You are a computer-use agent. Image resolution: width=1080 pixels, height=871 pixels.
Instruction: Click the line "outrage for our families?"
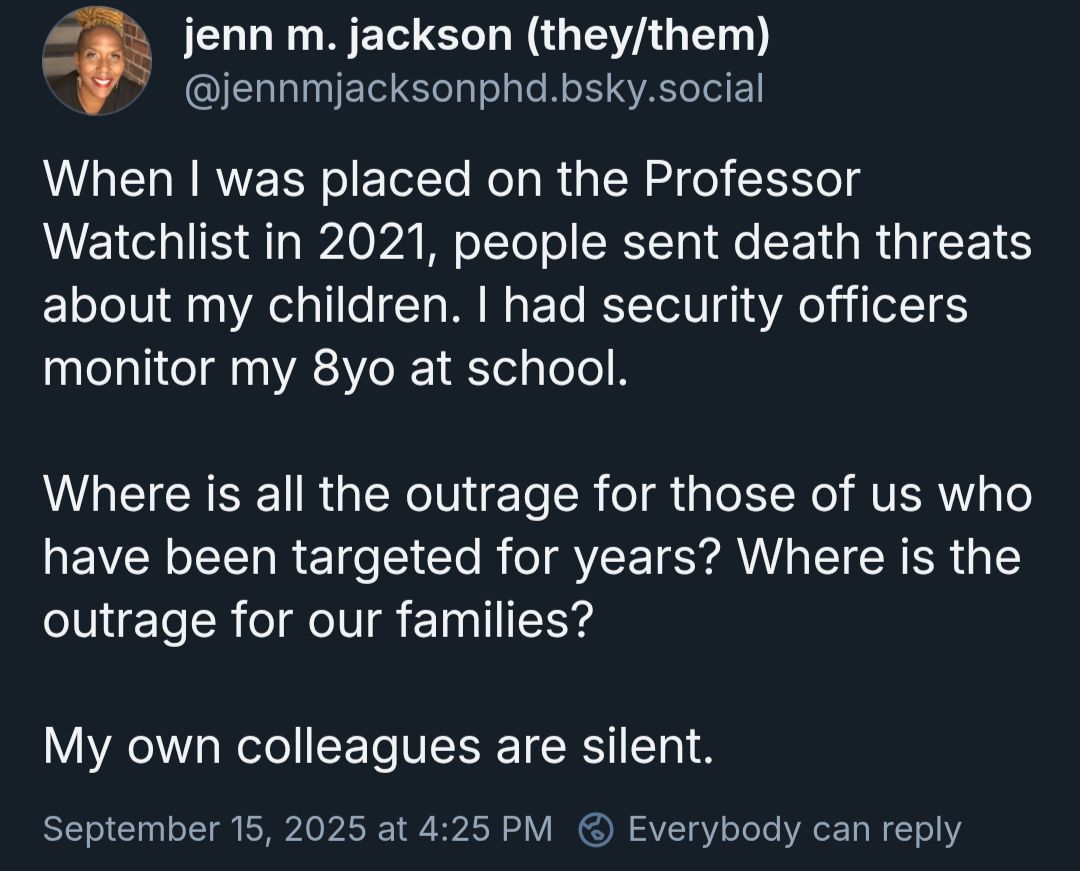(318, 621)
